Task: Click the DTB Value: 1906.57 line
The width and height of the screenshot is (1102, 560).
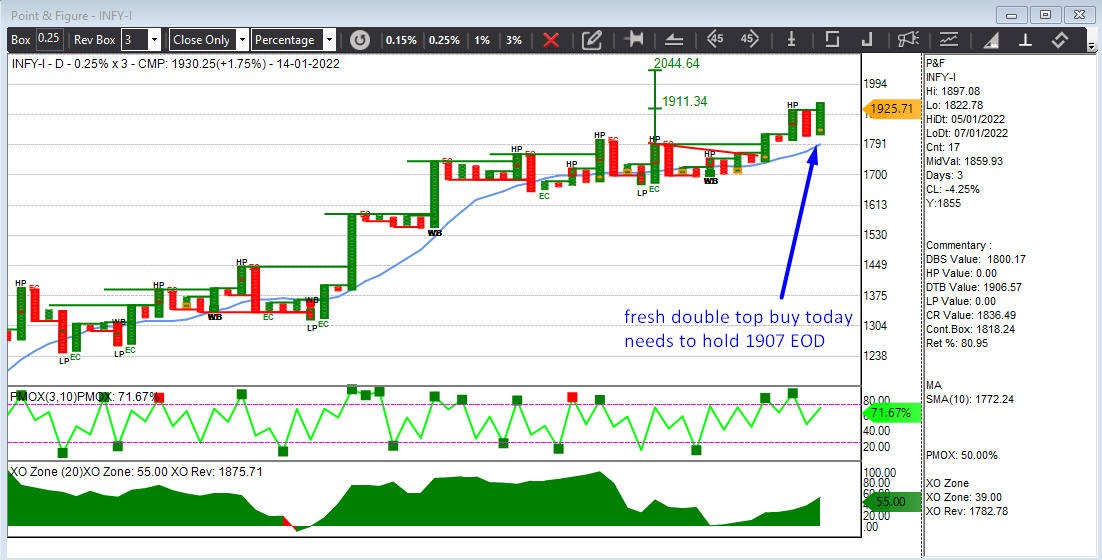Action: point(973,287)
